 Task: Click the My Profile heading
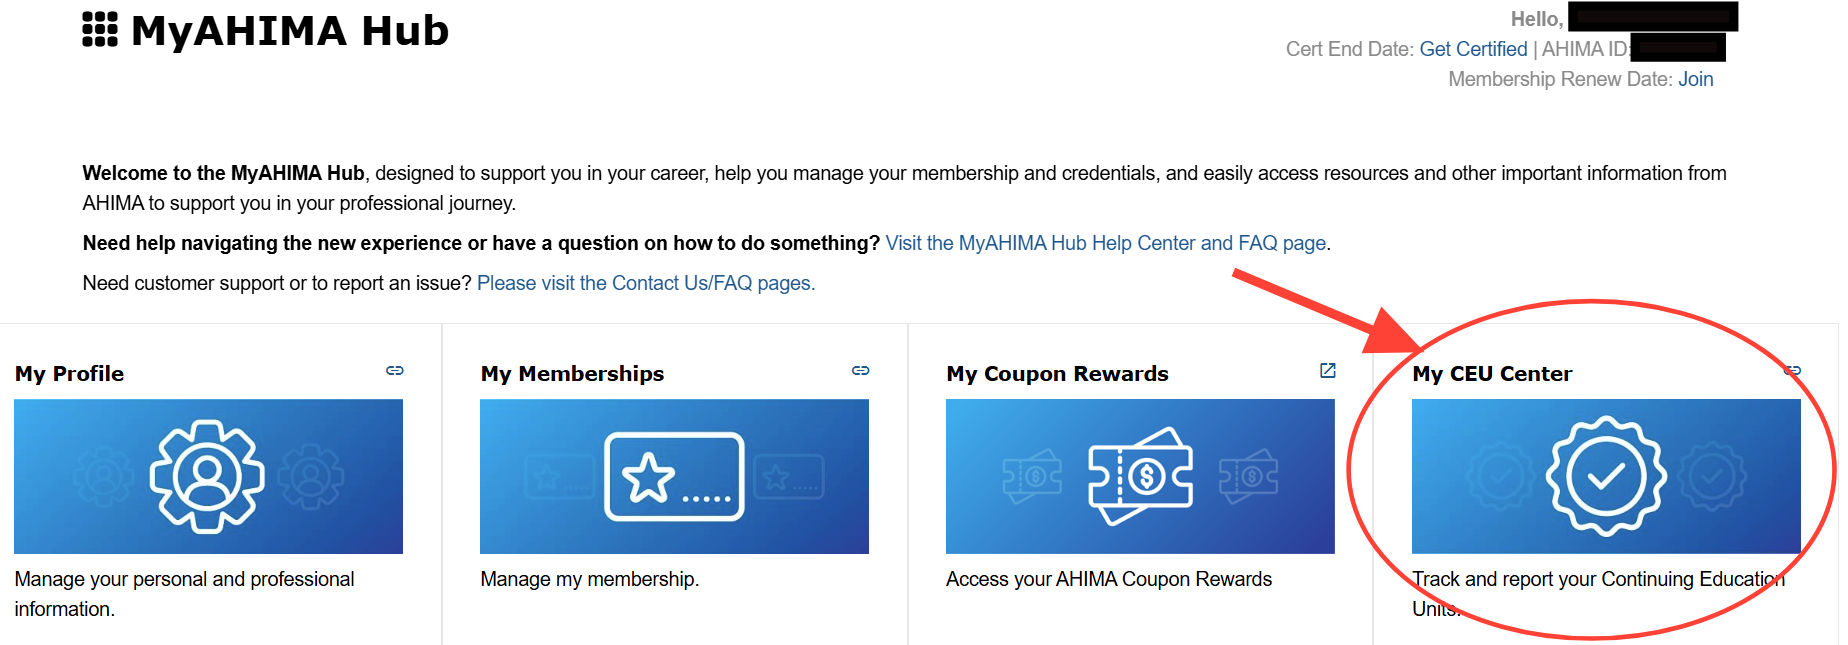point(70,374)
